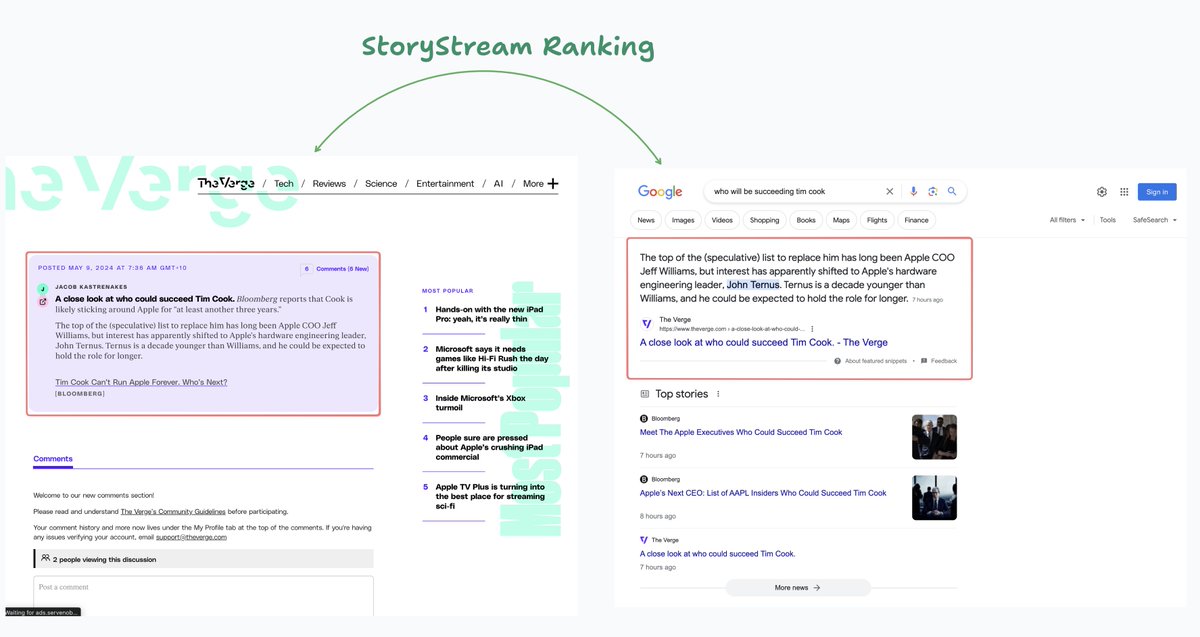Open 'People sure are pressed' iPad story

click(489, 447)
